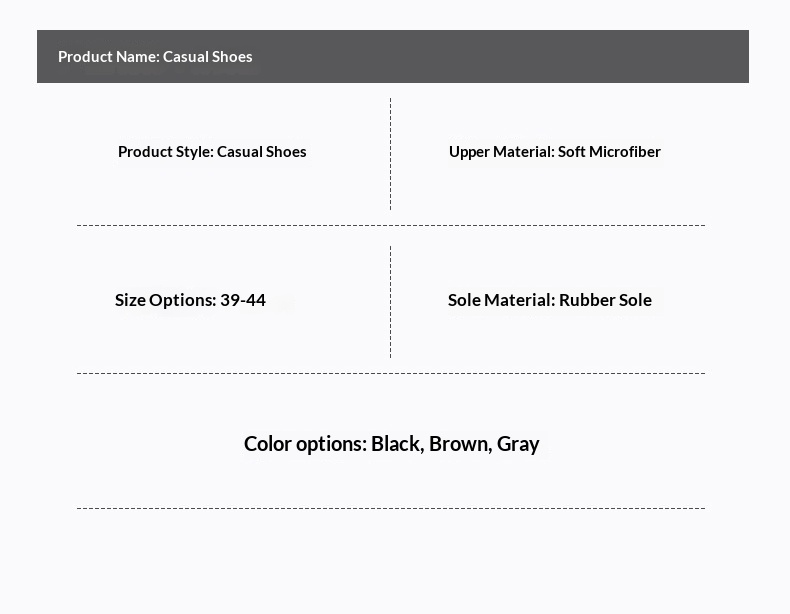Click the 'Soft Microfiber' value
The image size is (790, 614).
click(x=609, y=152)
